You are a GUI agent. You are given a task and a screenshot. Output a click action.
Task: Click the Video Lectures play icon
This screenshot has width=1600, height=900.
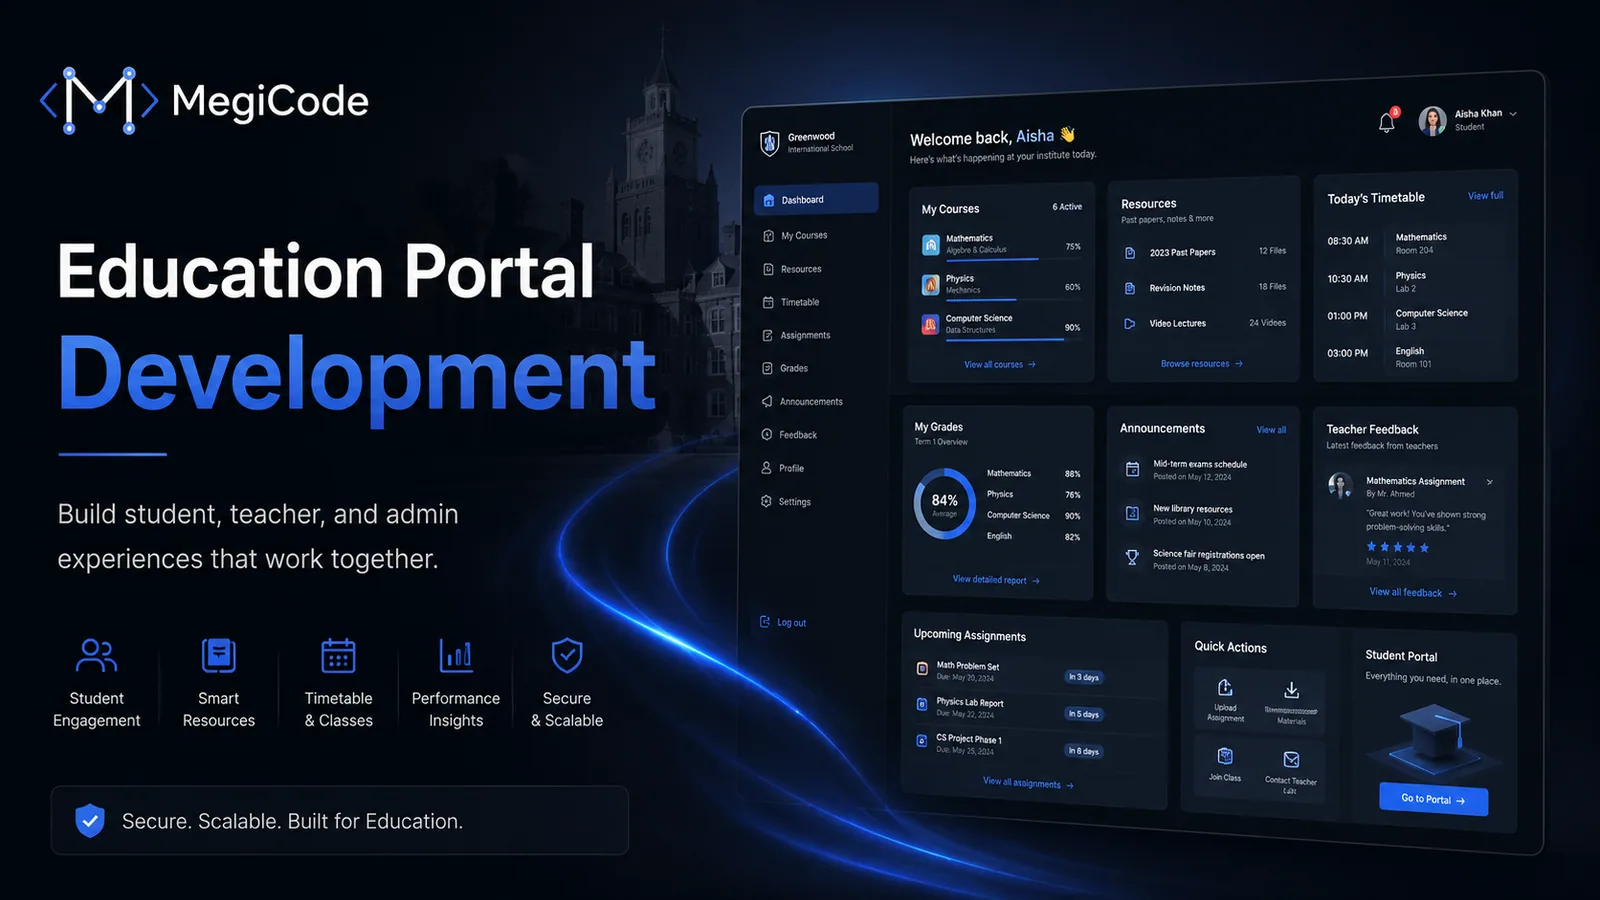coord(1130,324)
